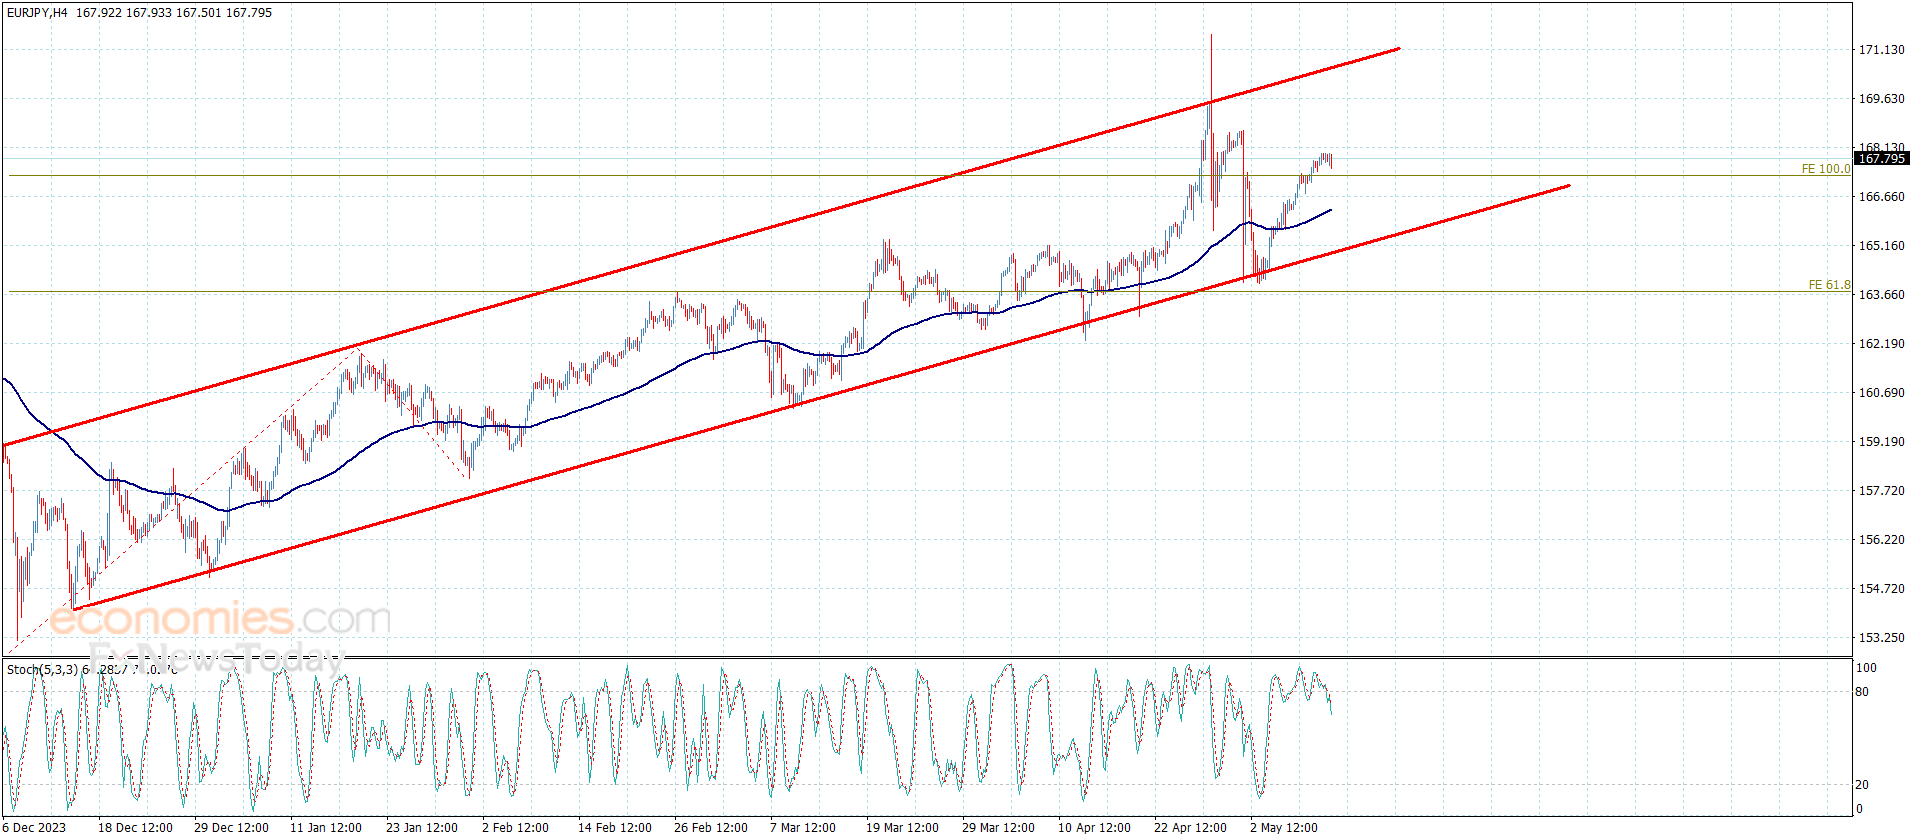Image resolution: width=1916 pixels, height=840 pixels.
Task: Click the 22 Apr 12:00 date label
Action: pyautogui.click(x=1190, y=828)
